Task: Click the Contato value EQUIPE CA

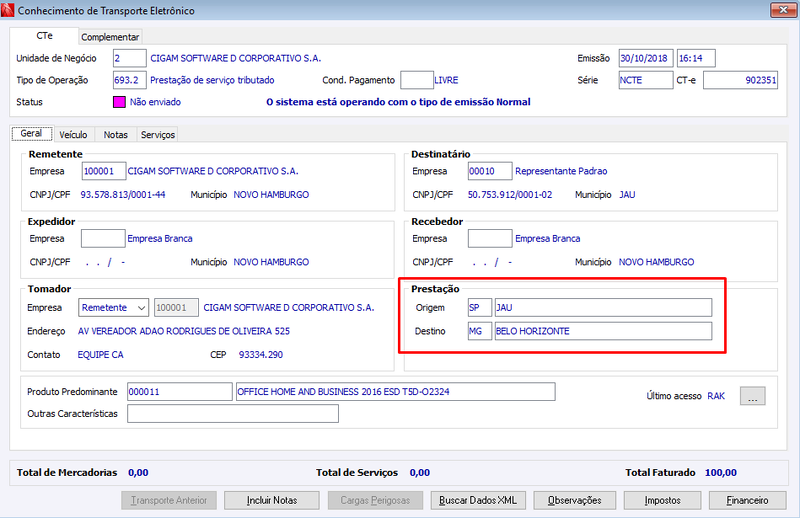Action: 101,355
